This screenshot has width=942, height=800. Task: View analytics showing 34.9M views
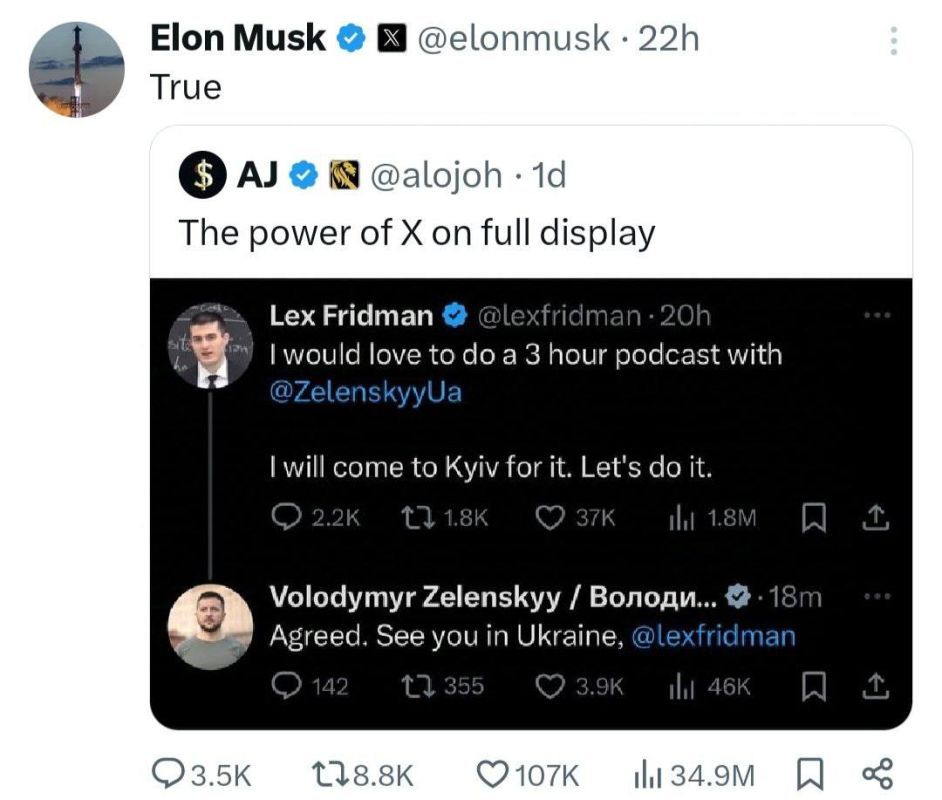coord(647,773)
